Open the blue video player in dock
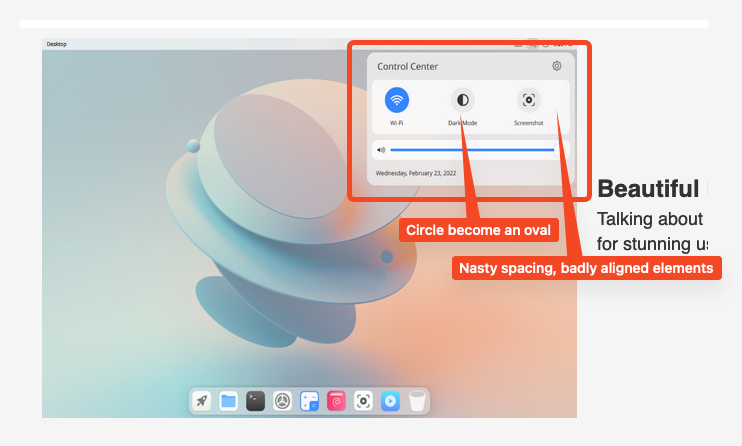Viewport: 742px width, 446px height. pyautogui.click(x=390, y=401)
